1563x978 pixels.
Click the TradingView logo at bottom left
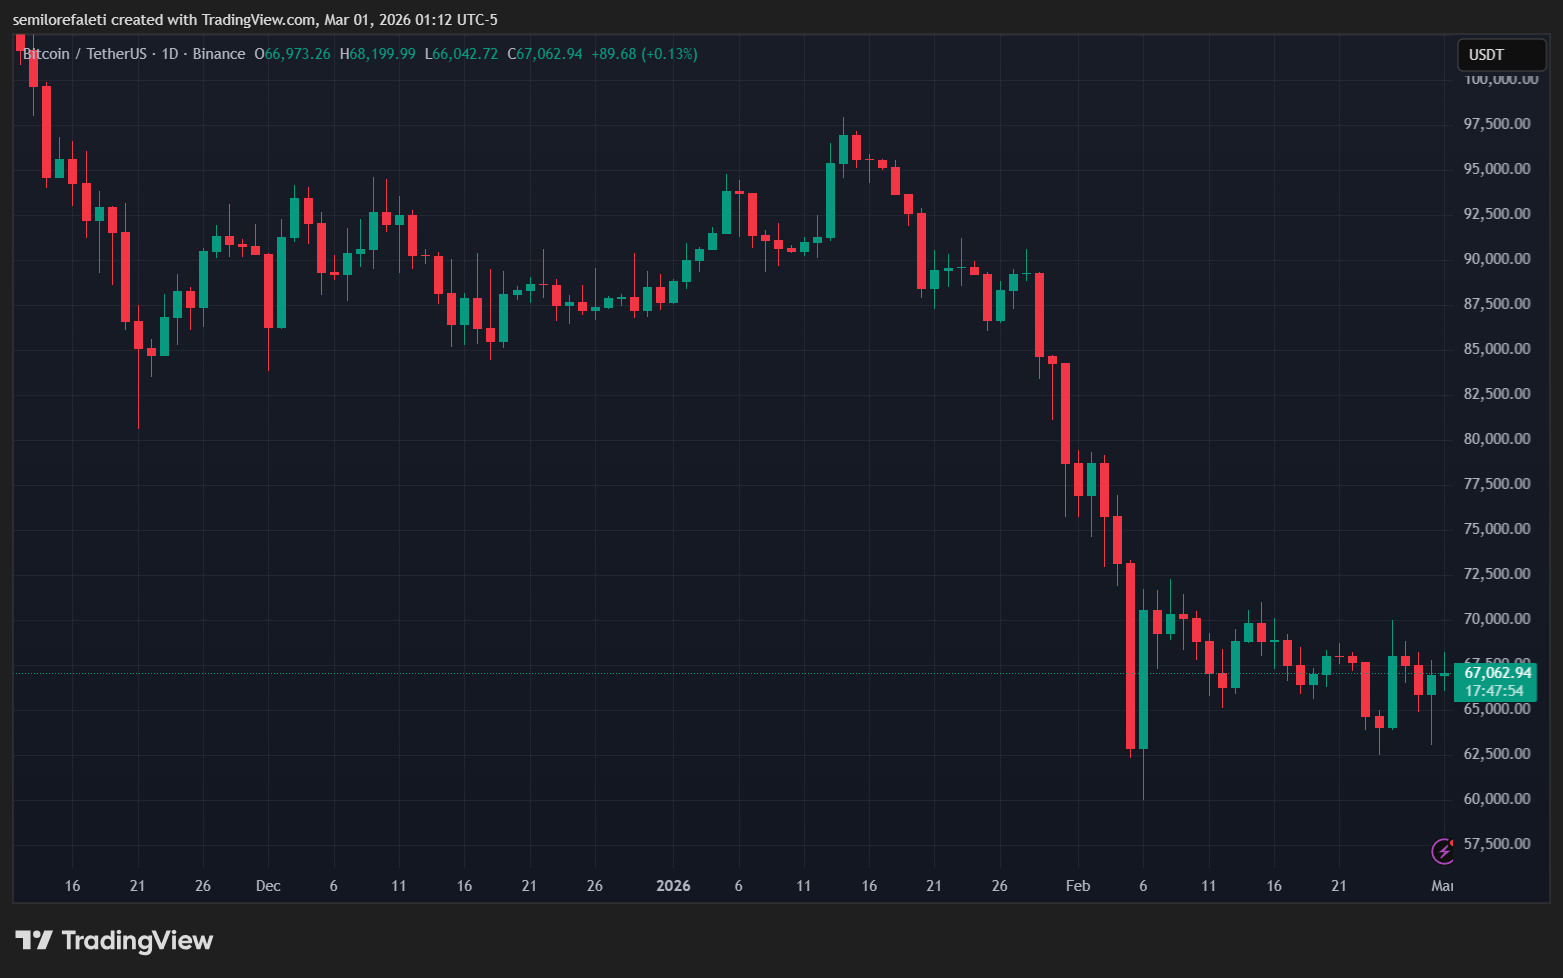pos(114,941)
